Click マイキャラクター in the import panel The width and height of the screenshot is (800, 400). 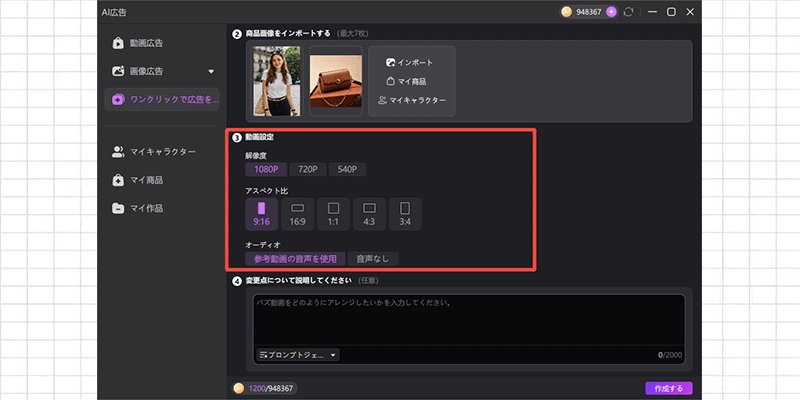click(x=412, y=100)
